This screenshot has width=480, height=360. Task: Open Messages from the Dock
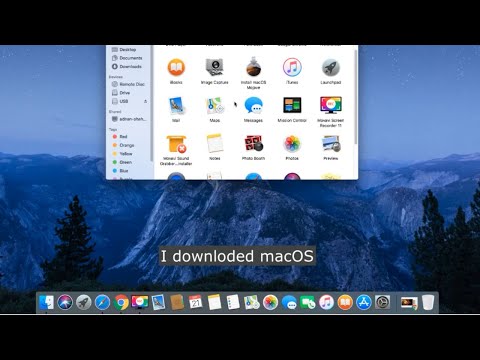coord(289,303)
